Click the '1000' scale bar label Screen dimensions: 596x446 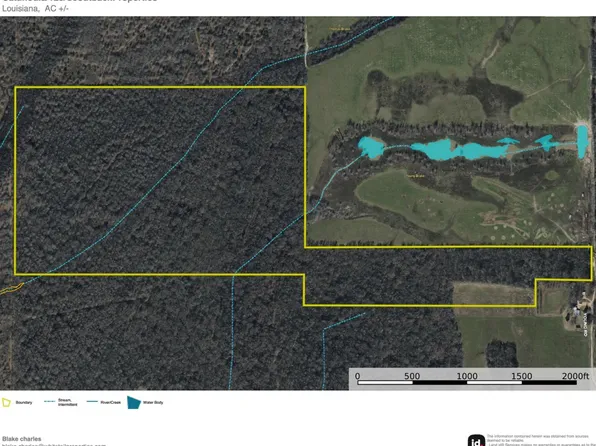coord(467,376)
